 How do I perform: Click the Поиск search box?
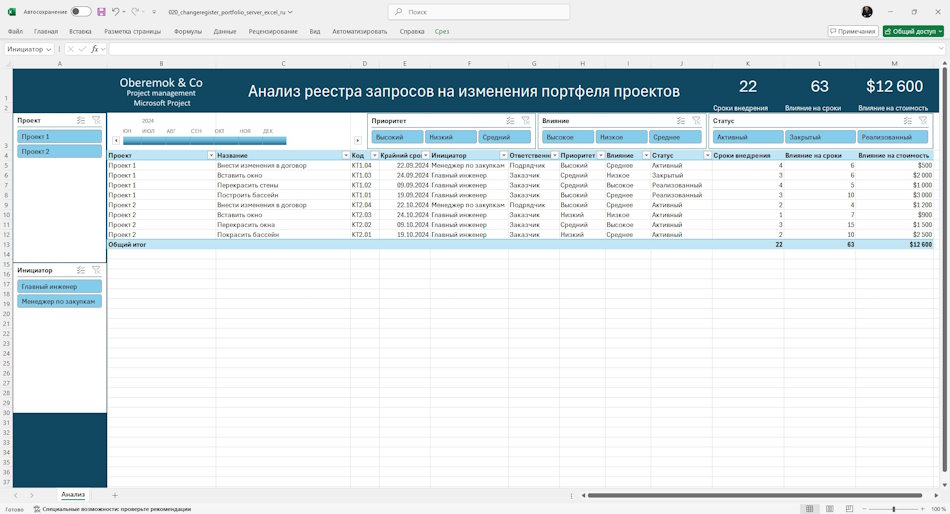(479, 12)
